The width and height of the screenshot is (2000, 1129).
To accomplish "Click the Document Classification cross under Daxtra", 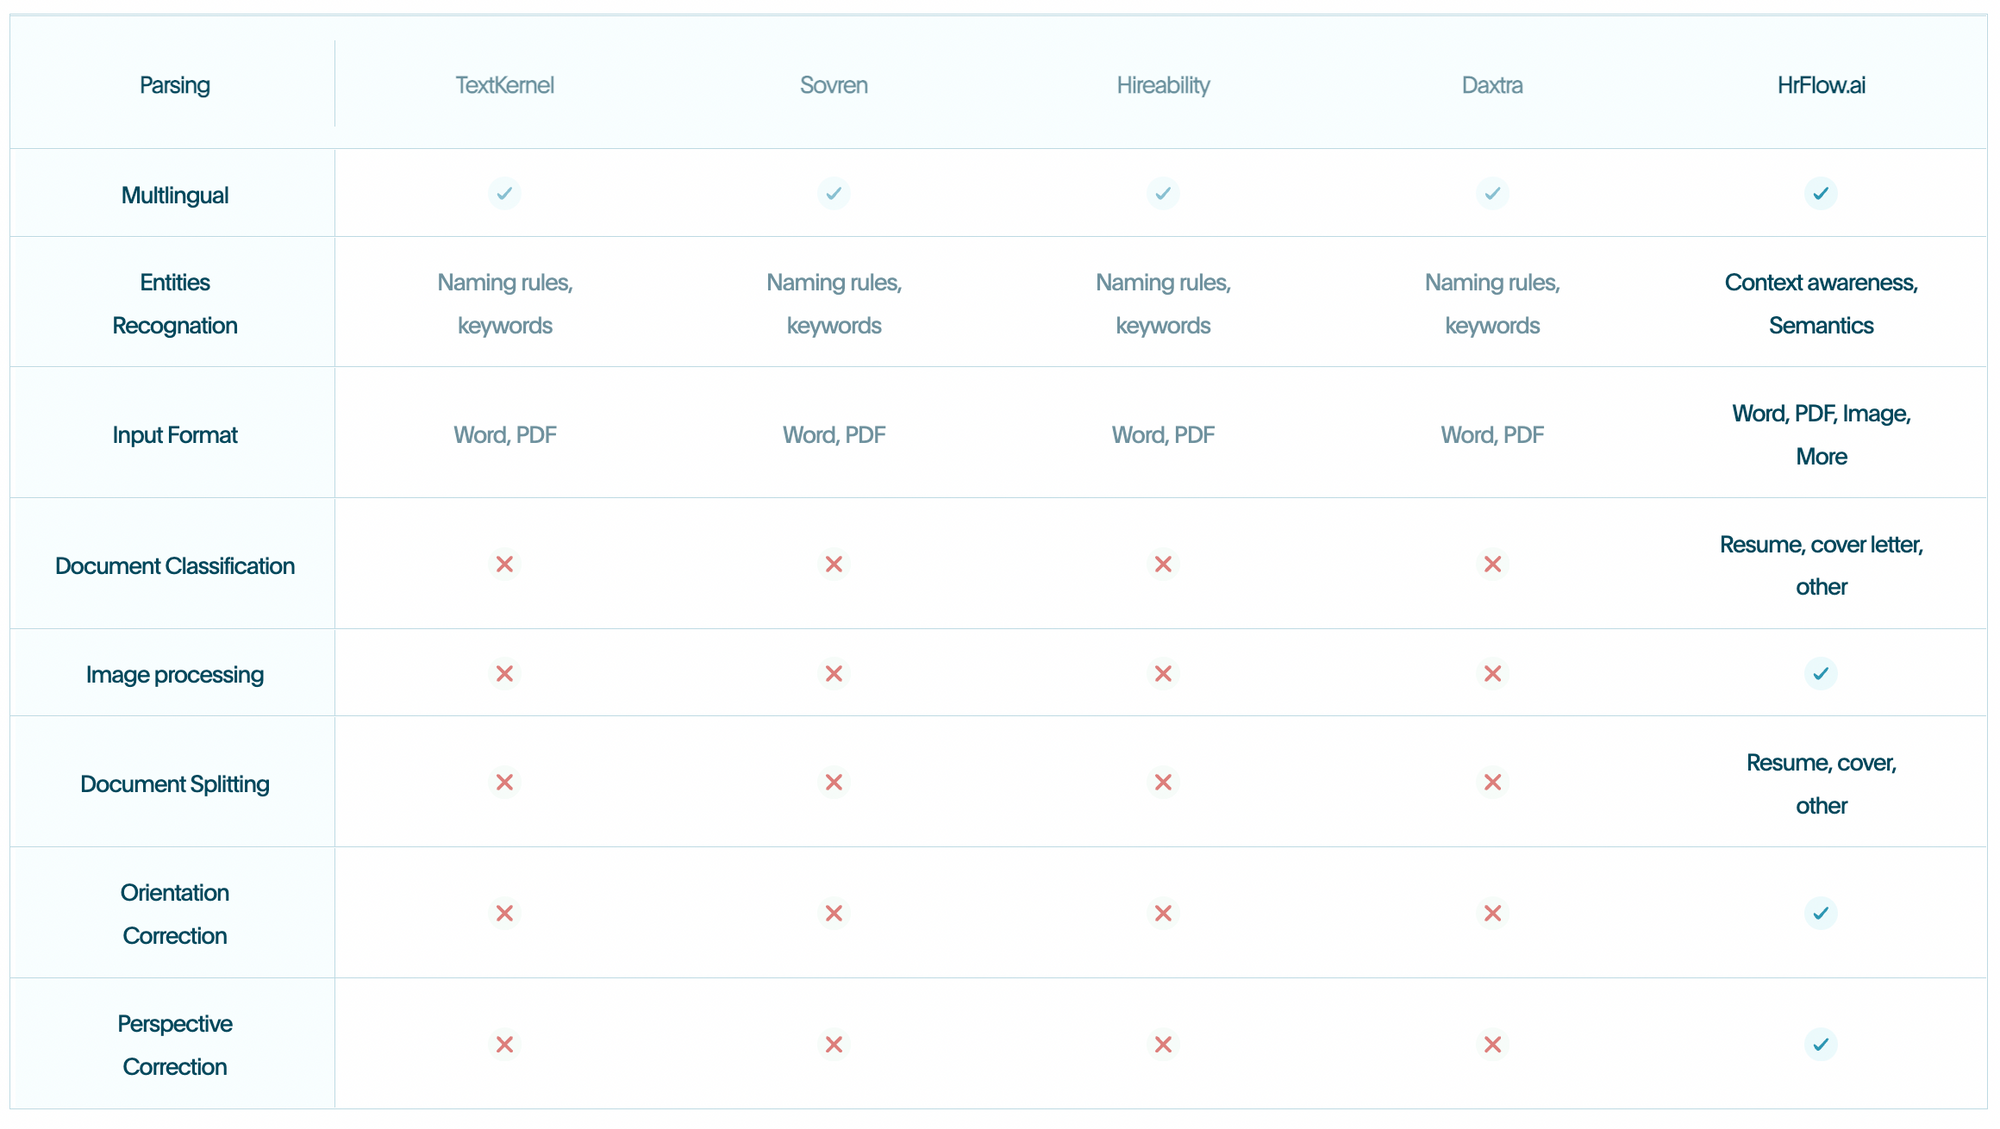I will click(1492, 564).
